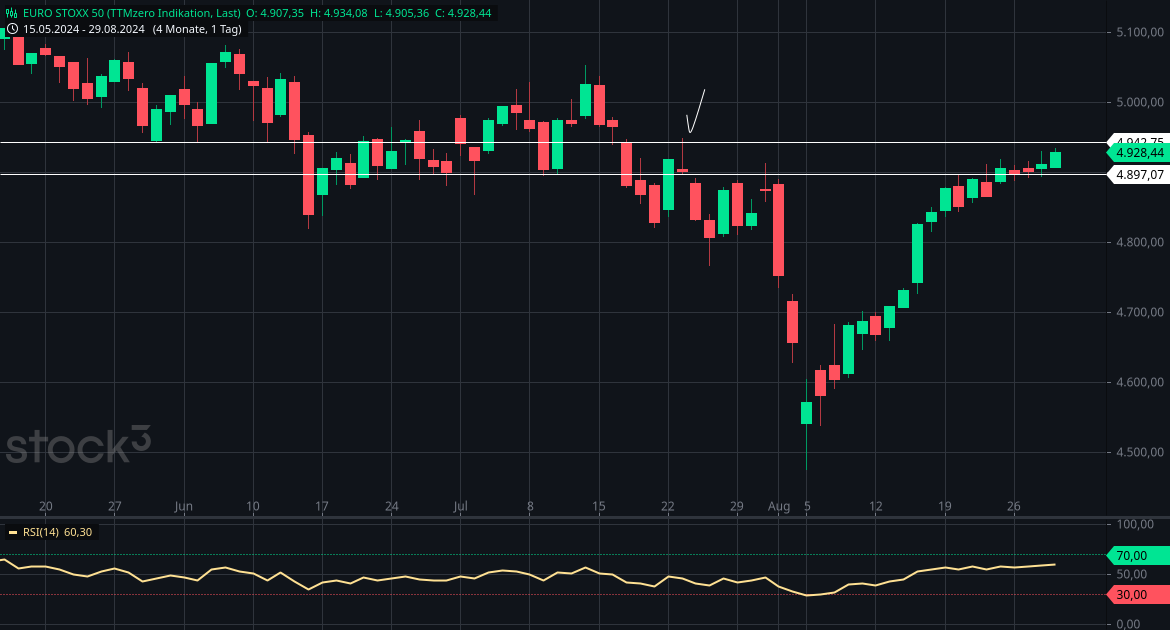Click the date label 12 on time axis
This screenshot has height=630, width=1170.
pyautogui.click(x=875, y=506)
